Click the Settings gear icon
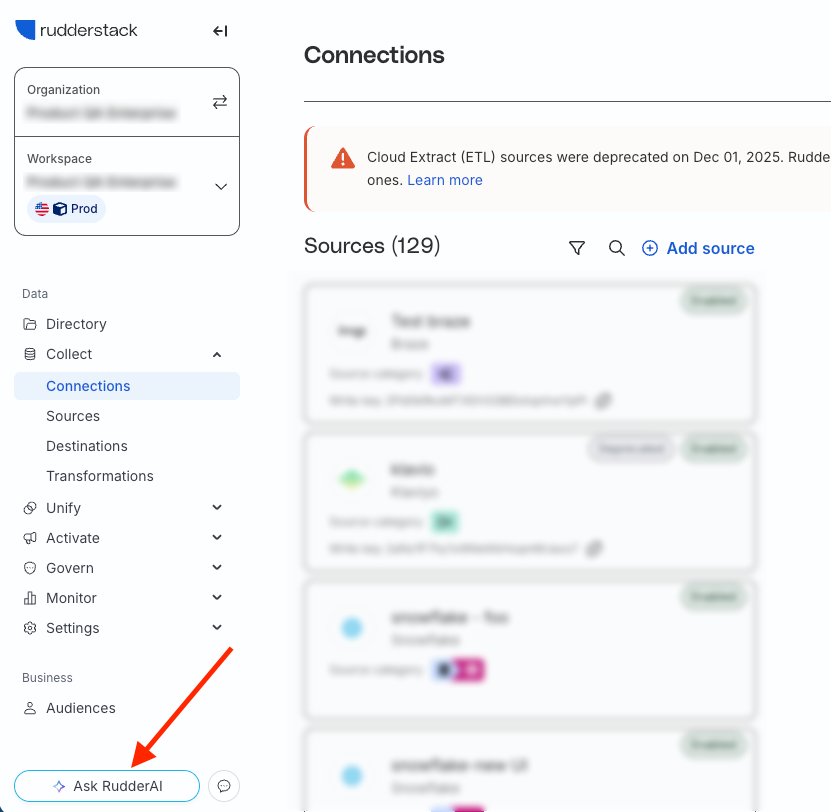 coord(30,628)
